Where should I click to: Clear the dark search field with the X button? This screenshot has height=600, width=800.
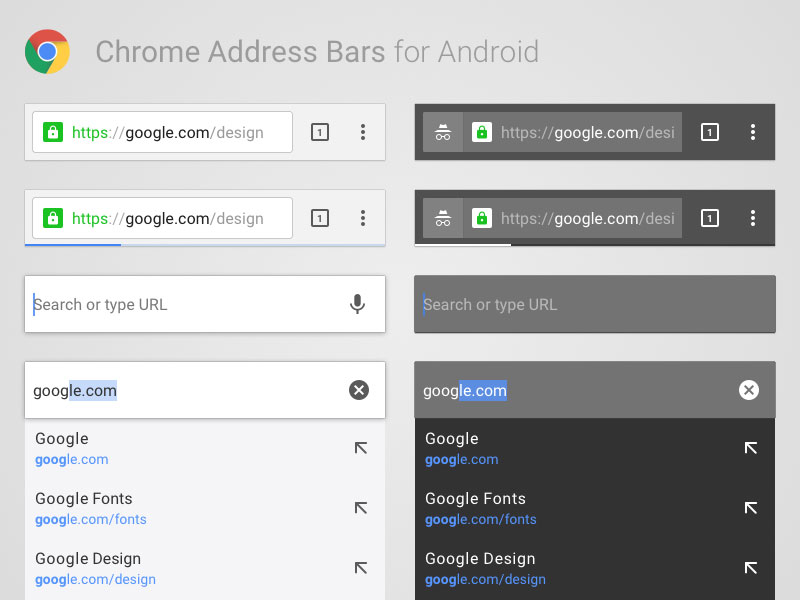749,390
